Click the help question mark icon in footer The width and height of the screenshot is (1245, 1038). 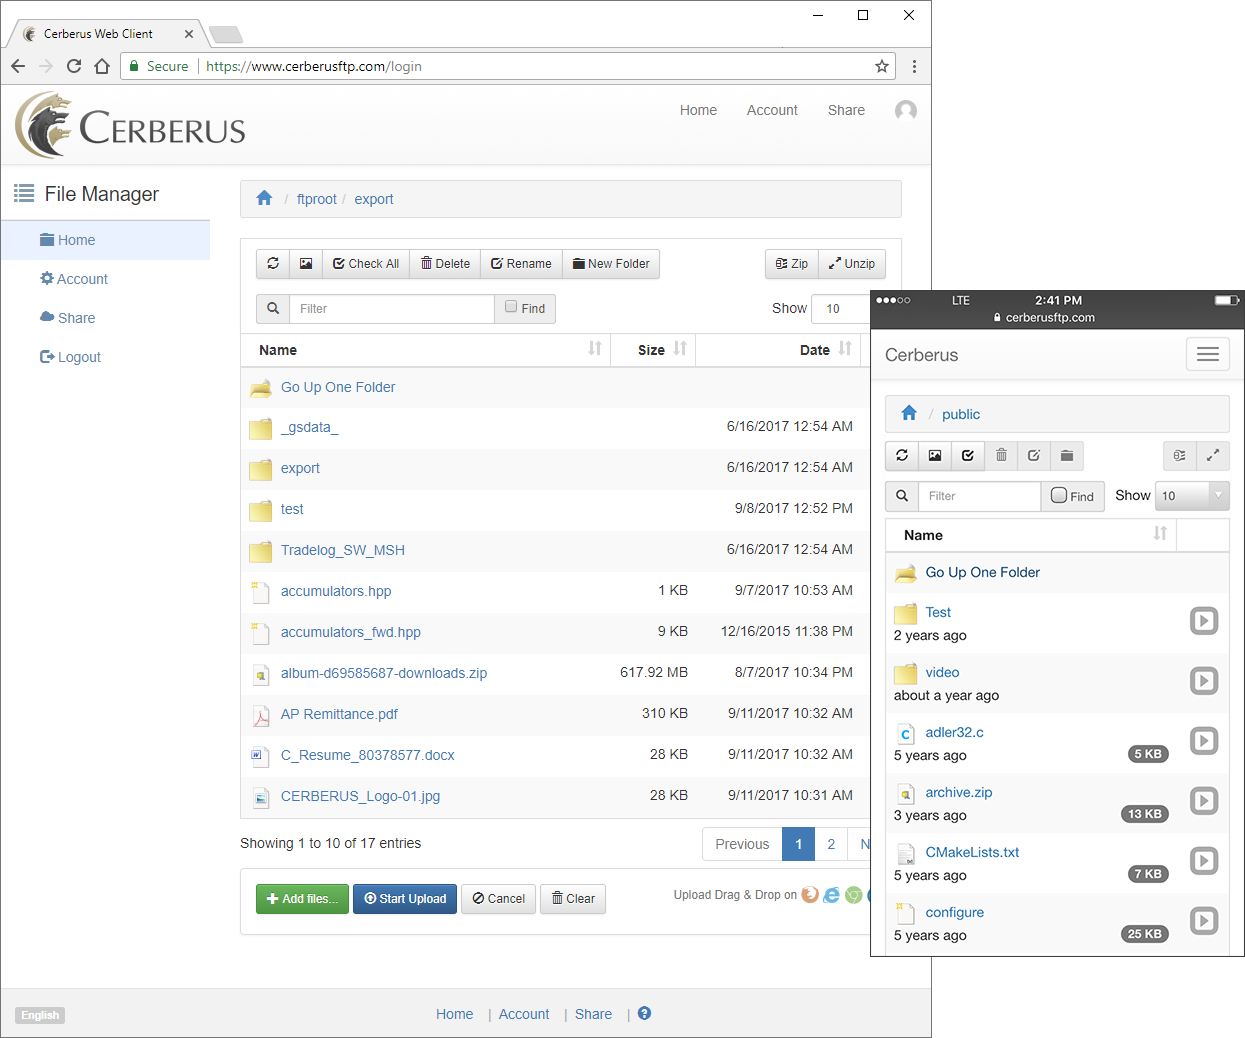click(644, 1013)
